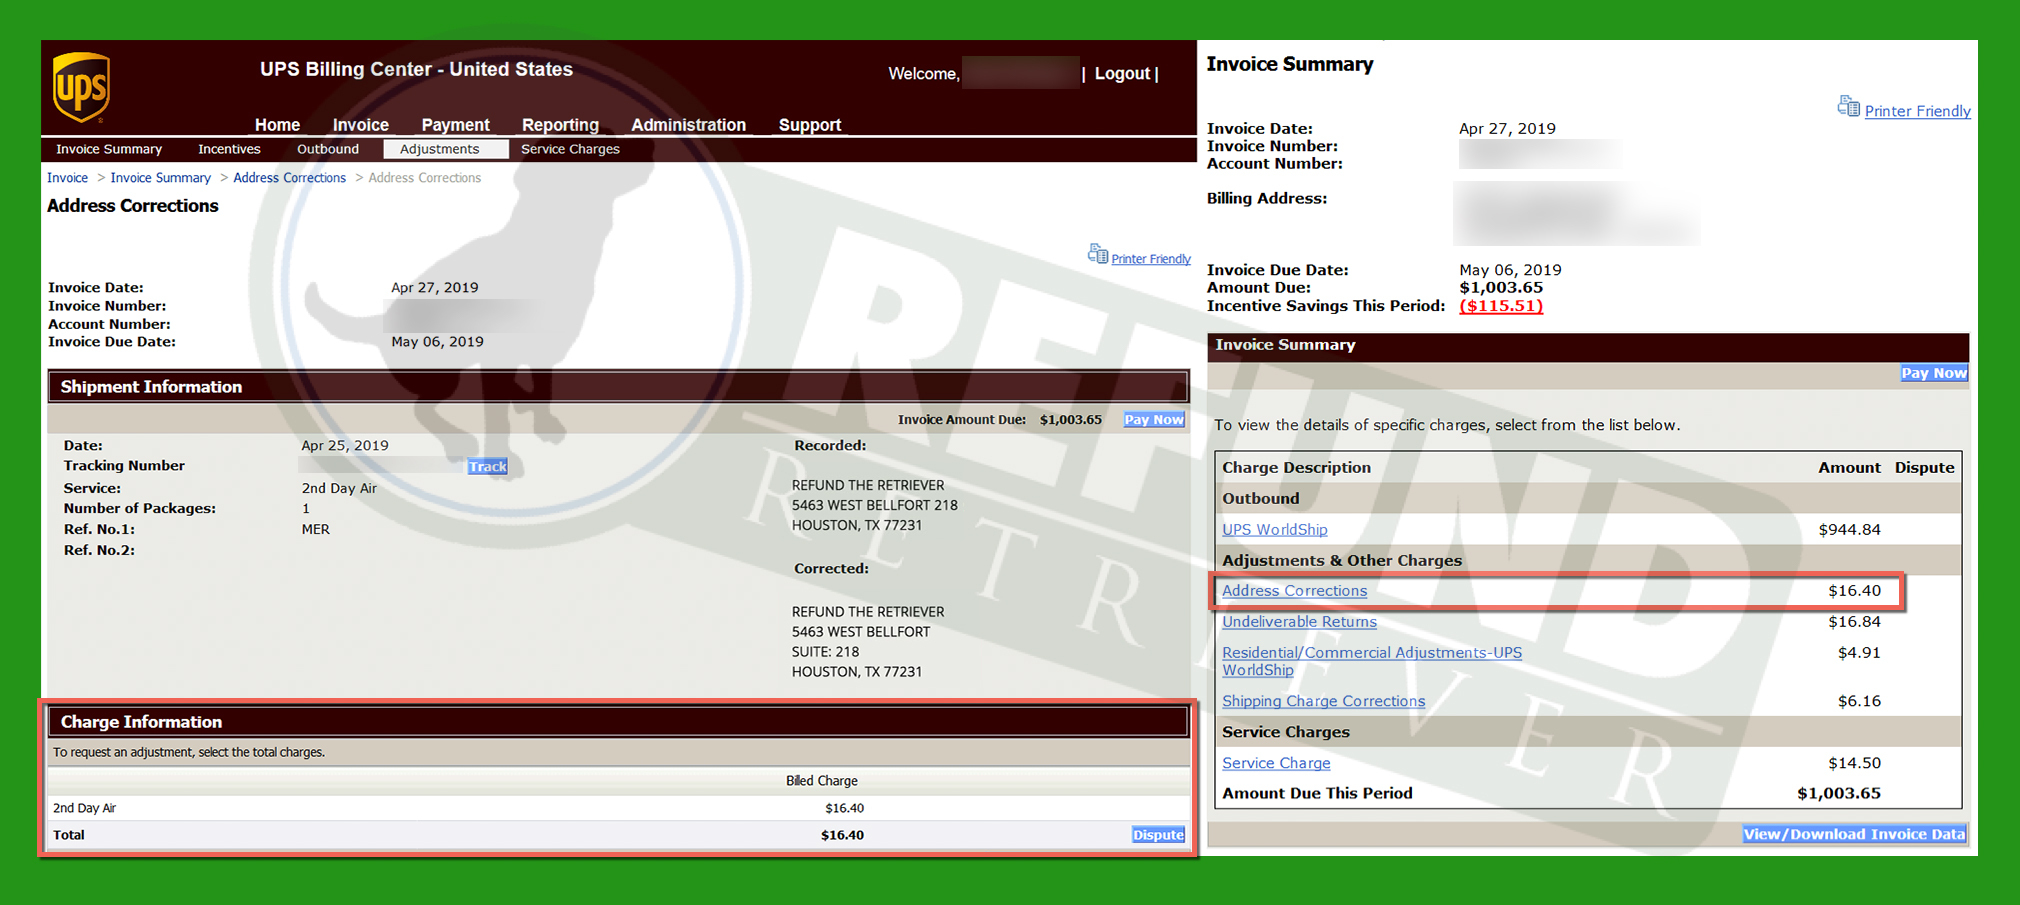
Task: Open Address Corrections charge link
Action: pyautogui.click(x=1294, y=590)
